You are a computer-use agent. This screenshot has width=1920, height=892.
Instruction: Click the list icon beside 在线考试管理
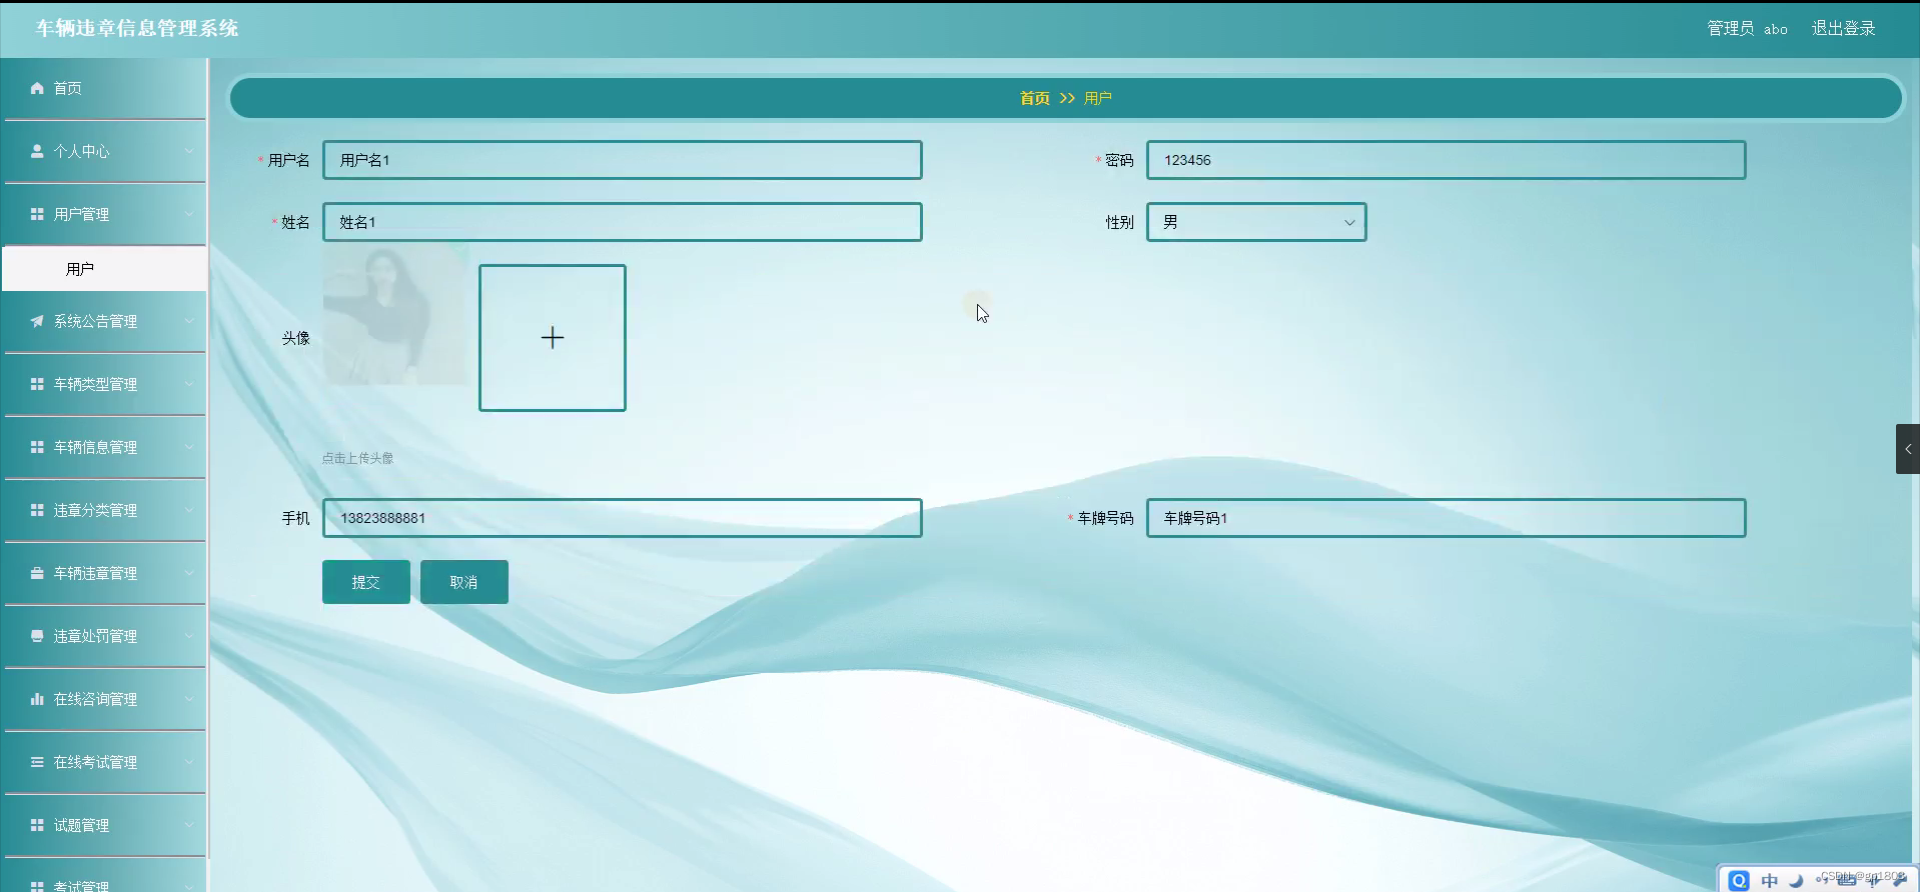(x=37, y=762)
